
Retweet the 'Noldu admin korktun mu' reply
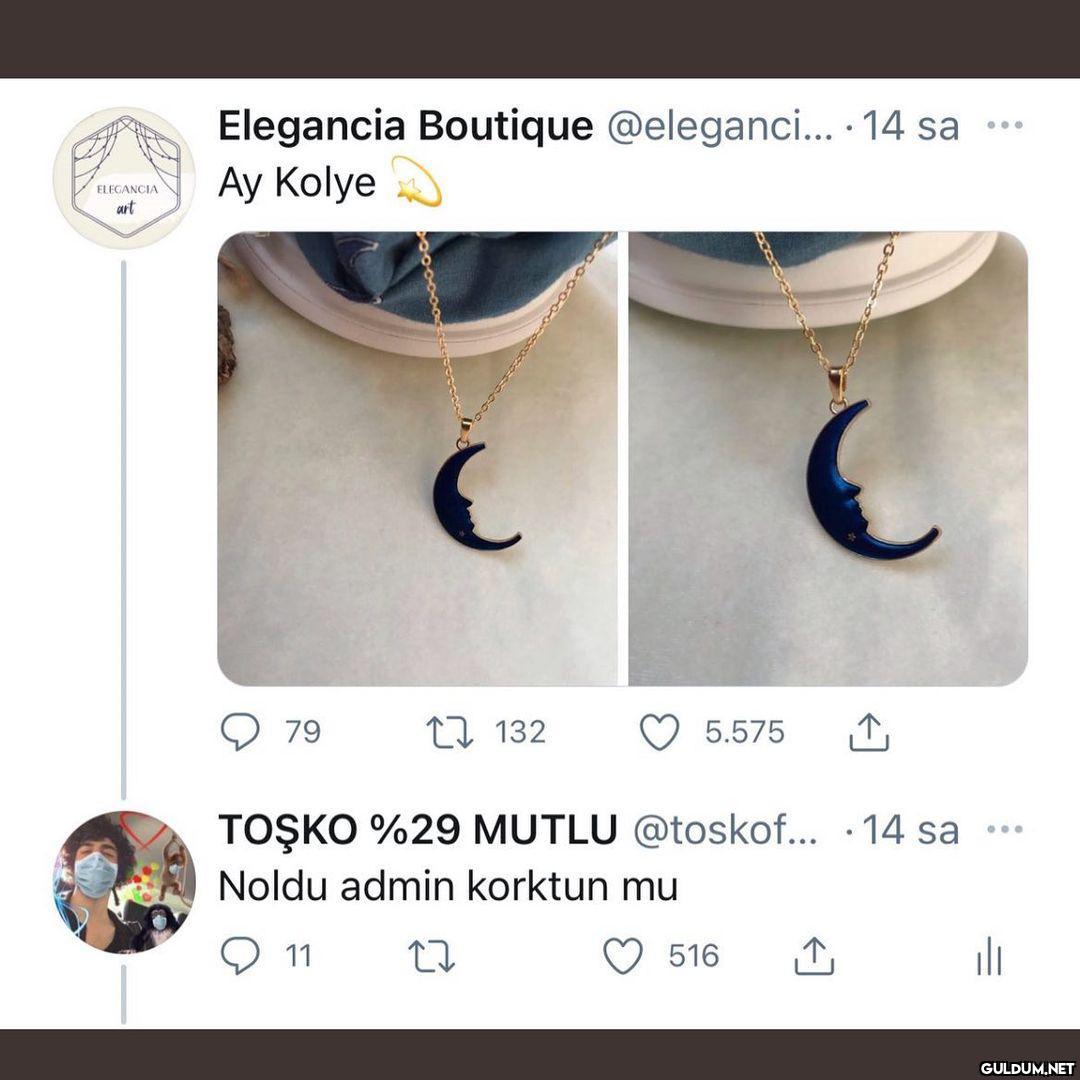[432, 957]
